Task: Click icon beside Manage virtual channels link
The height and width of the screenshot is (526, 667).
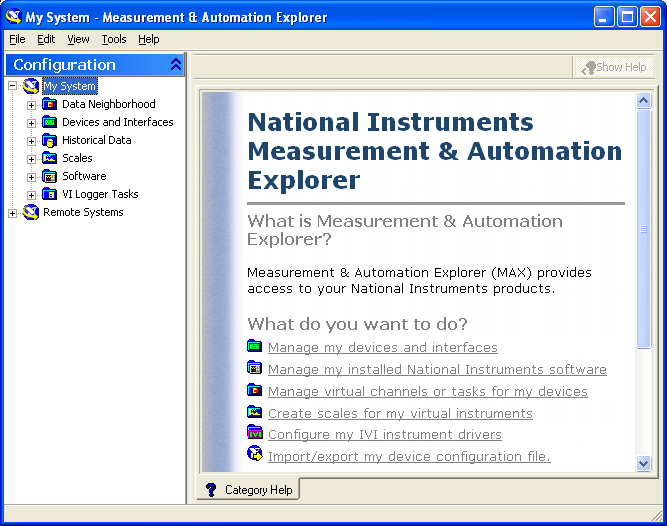Action: point(254,390)
